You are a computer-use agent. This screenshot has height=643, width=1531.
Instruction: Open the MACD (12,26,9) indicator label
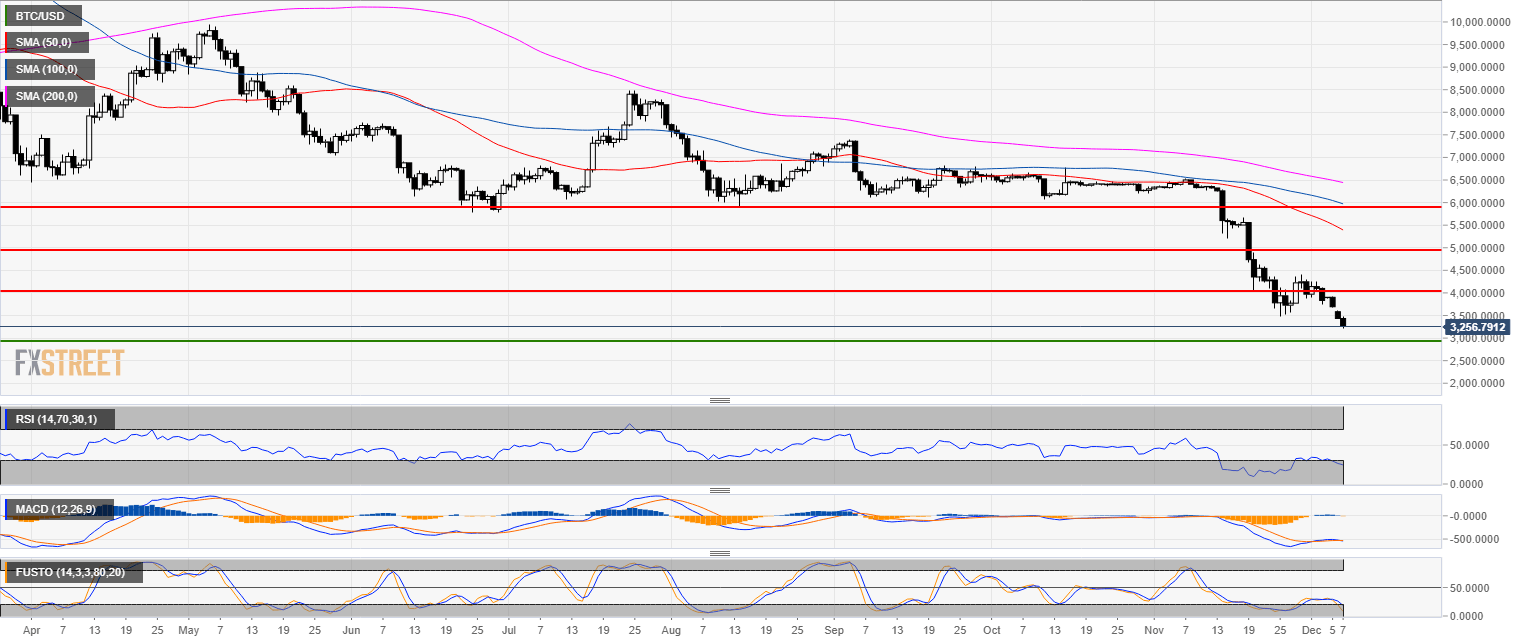(x=59, y=510)
